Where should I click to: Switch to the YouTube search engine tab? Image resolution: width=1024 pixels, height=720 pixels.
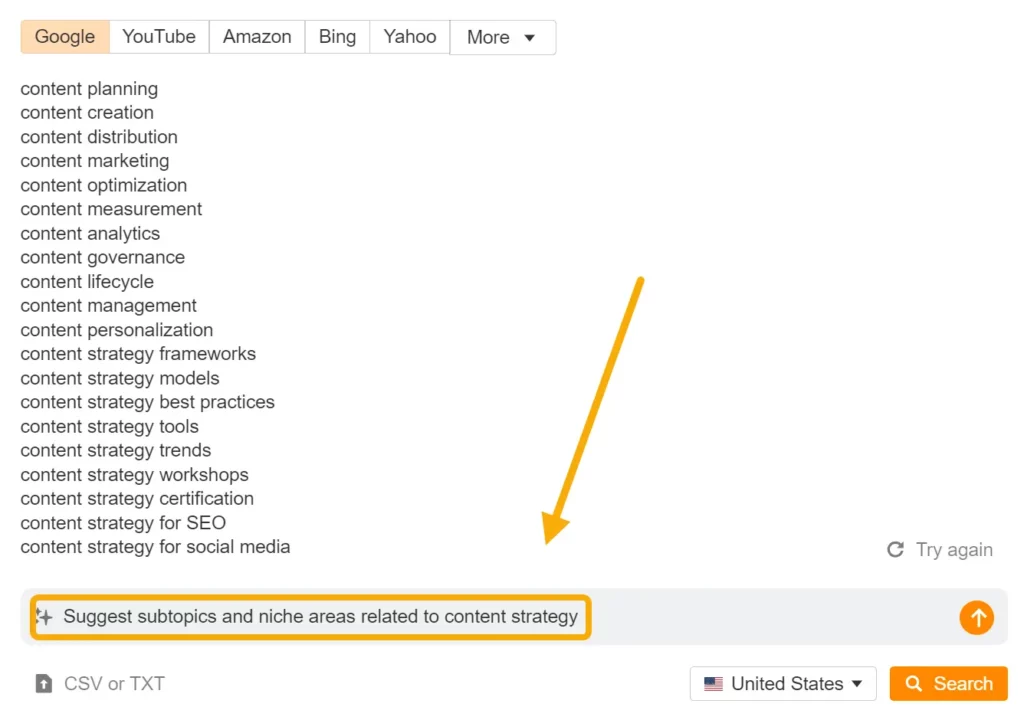coord(158,36)
